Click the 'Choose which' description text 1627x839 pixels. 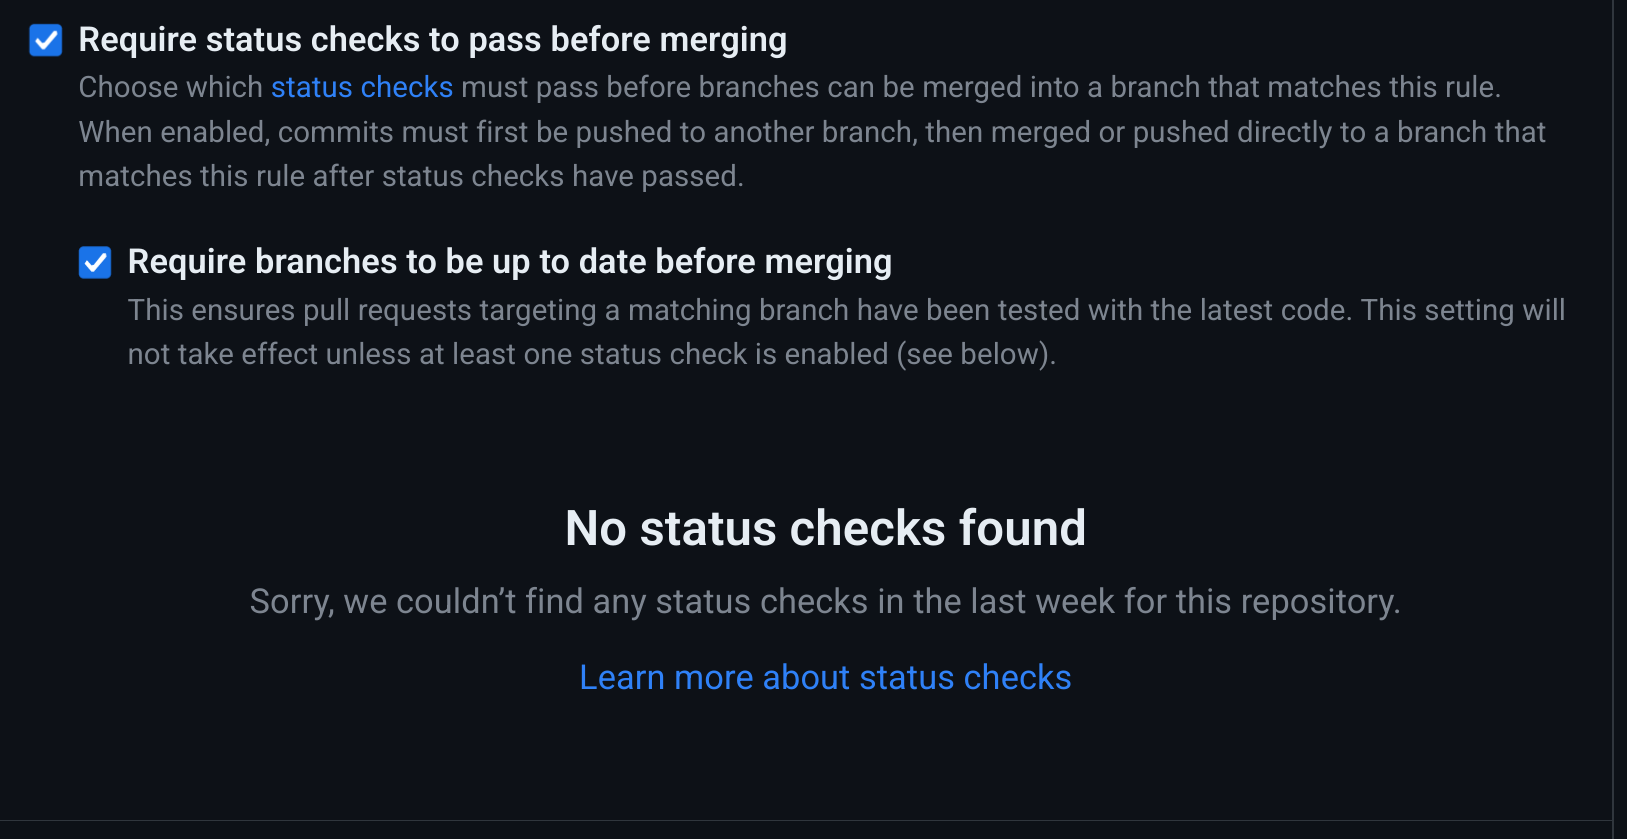click(170, 88)
